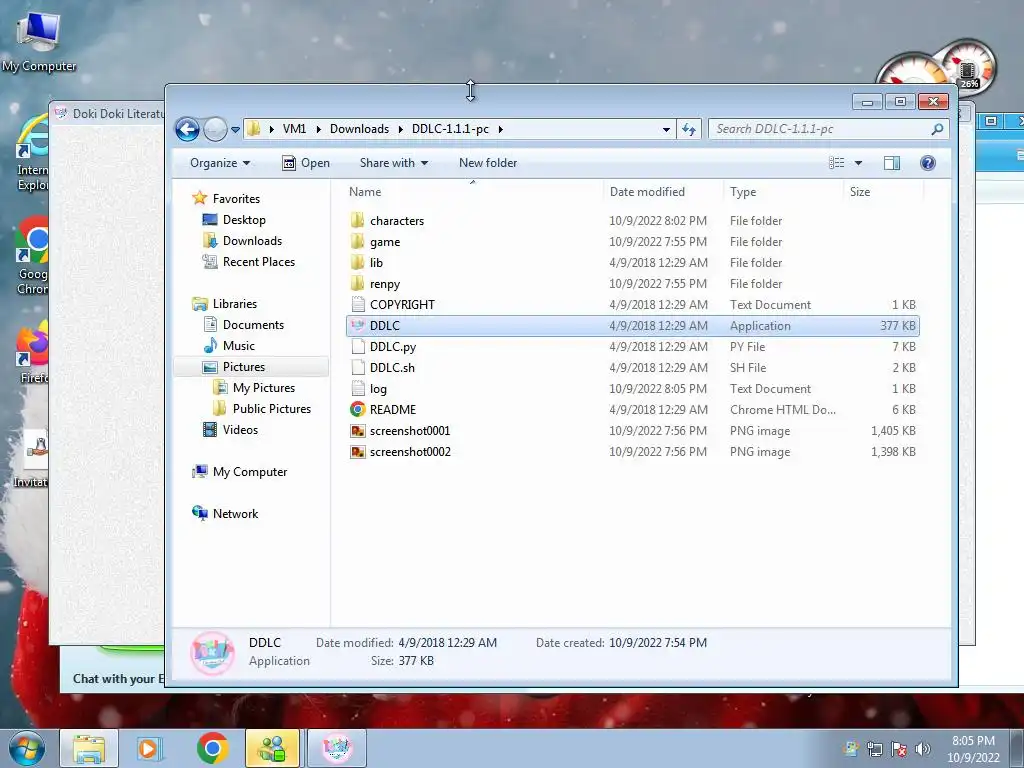Sort by Date modified column
Viewport: 1024px width, 768px height.
click(x=663, y=192)
